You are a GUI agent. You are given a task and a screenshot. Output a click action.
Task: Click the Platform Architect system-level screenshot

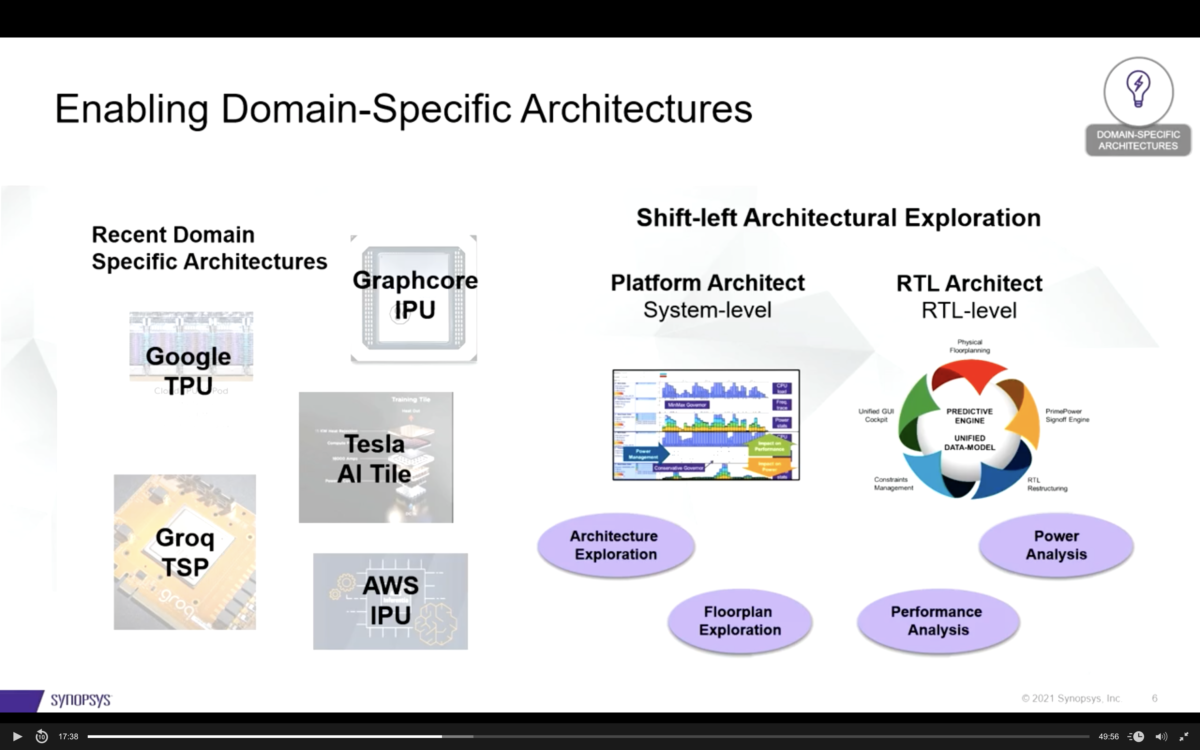[705, 425]
